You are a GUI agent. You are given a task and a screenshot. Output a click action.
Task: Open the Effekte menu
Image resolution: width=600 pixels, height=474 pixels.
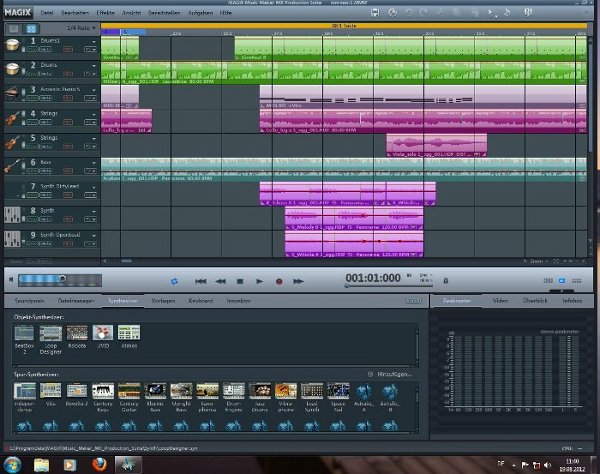pos(105,13)
